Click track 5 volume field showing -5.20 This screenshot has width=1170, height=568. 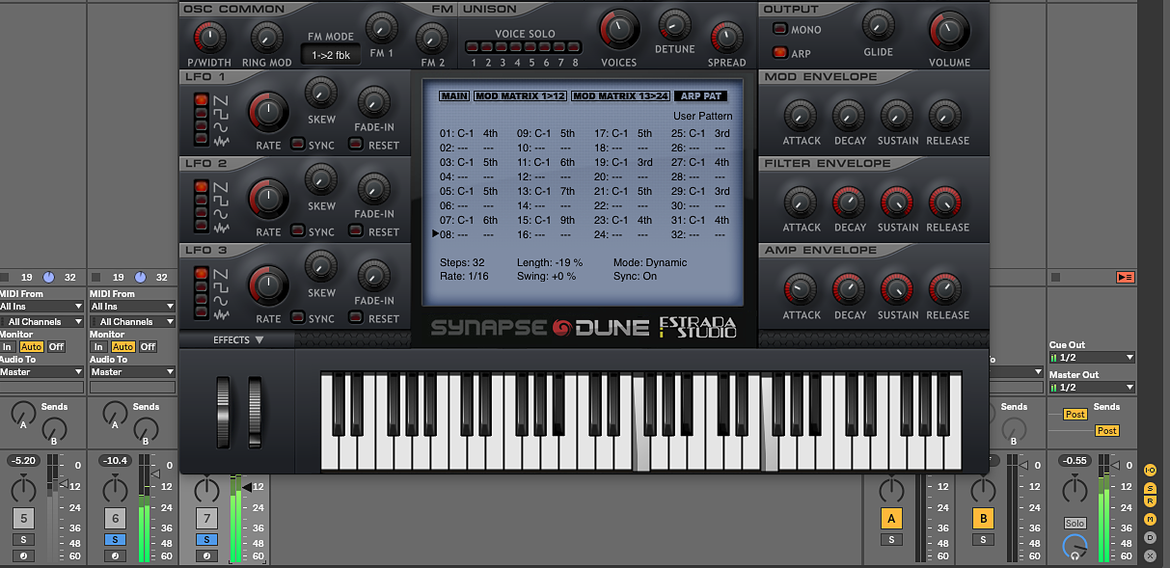coord(23,461)
